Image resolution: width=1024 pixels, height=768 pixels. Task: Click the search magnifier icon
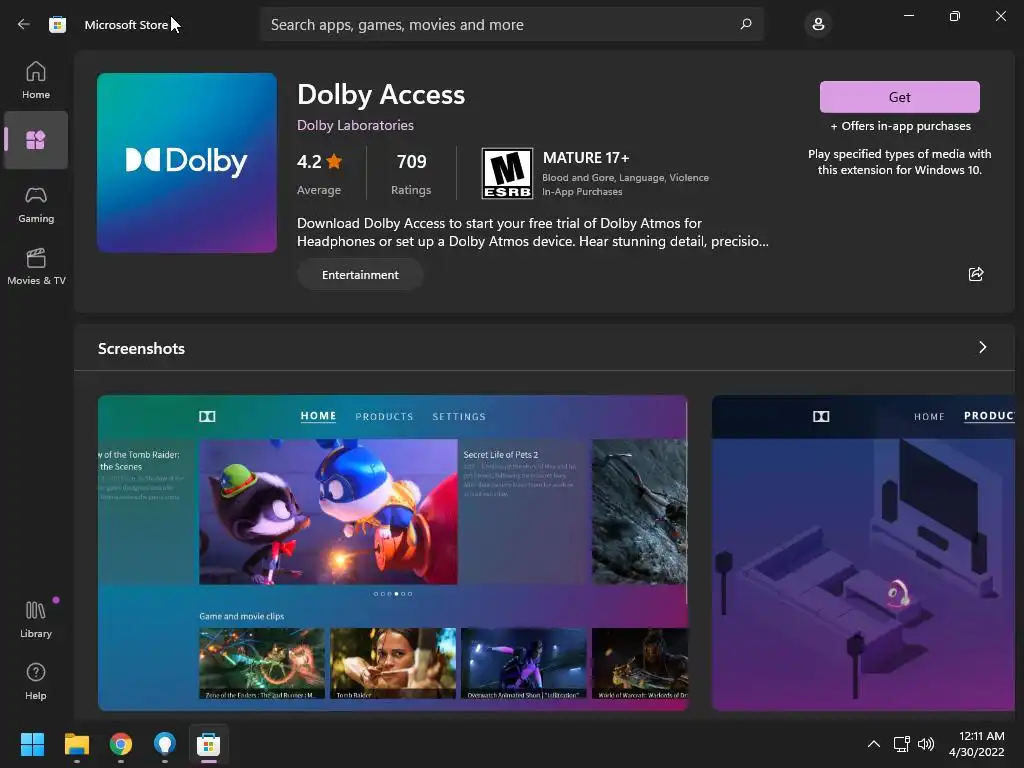746,24
